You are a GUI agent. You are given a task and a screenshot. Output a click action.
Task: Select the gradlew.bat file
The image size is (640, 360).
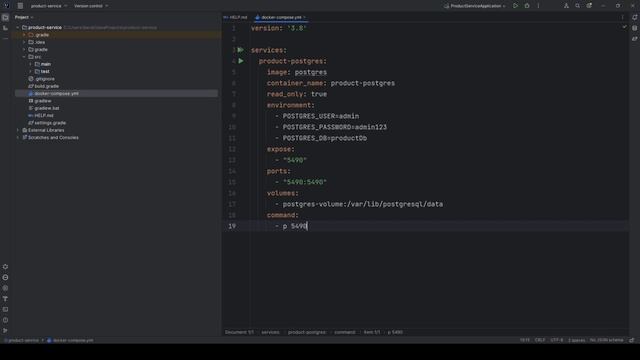coord(44,108)
